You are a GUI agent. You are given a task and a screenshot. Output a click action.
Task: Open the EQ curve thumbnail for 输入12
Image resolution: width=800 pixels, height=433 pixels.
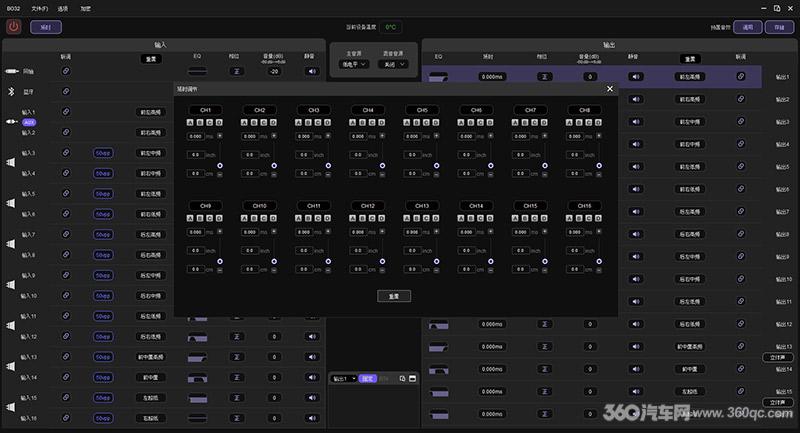point(197,337)
